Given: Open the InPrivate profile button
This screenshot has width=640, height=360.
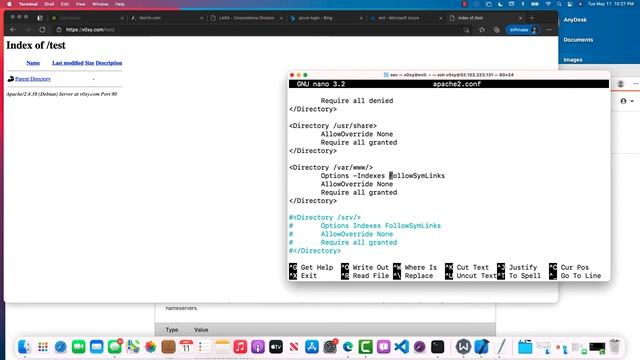Looking at the screenshot, I should click(x=523, y=30).
